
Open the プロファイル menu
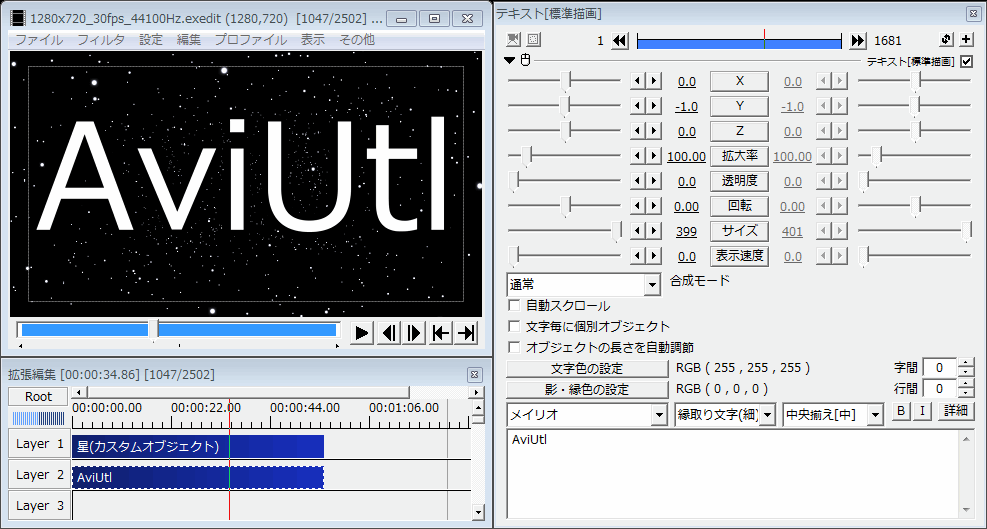click(x=250, y=40)
